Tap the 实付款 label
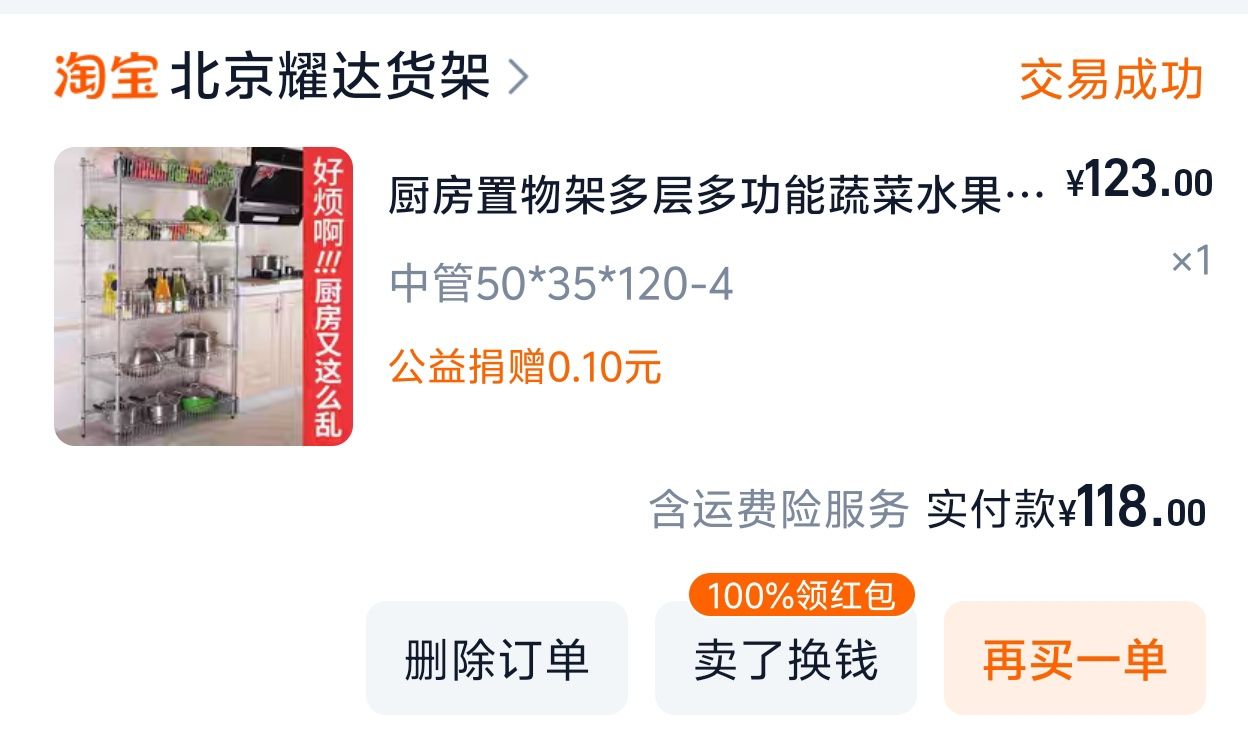1248x756 pixels. pos(990,509)
